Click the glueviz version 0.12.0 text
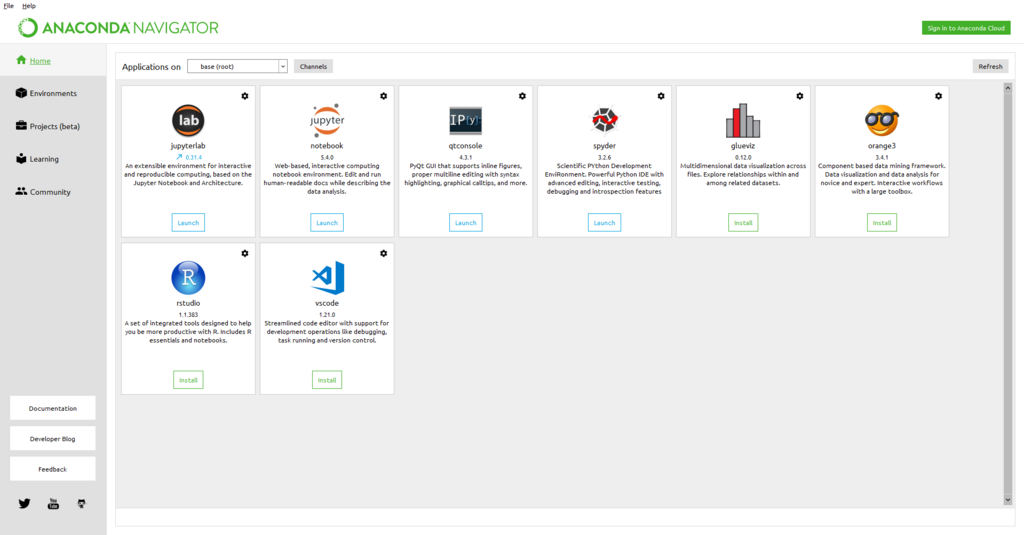The image size is (1024, 535). [x=743, y=157]
